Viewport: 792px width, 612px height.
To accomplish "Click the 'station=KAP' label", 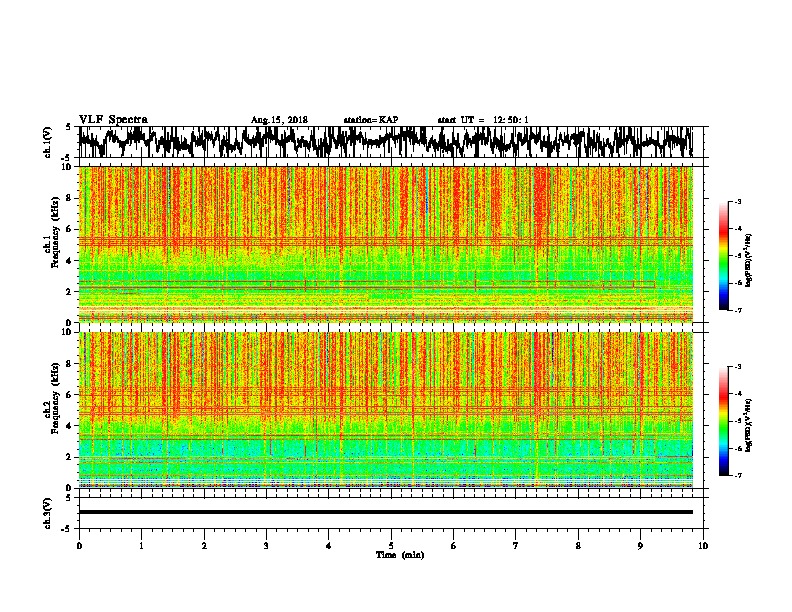I will pyautogui.click(x=371, y=120).
